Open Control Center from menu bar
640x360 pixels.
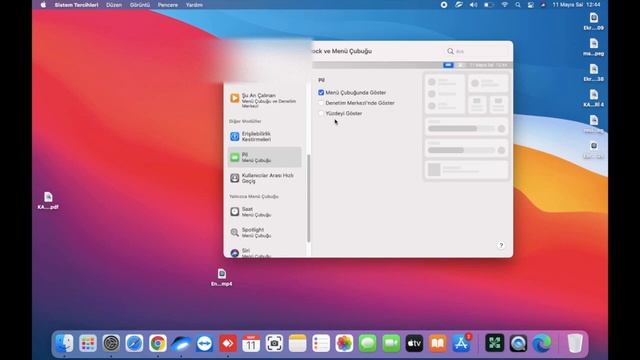point(531,5)
